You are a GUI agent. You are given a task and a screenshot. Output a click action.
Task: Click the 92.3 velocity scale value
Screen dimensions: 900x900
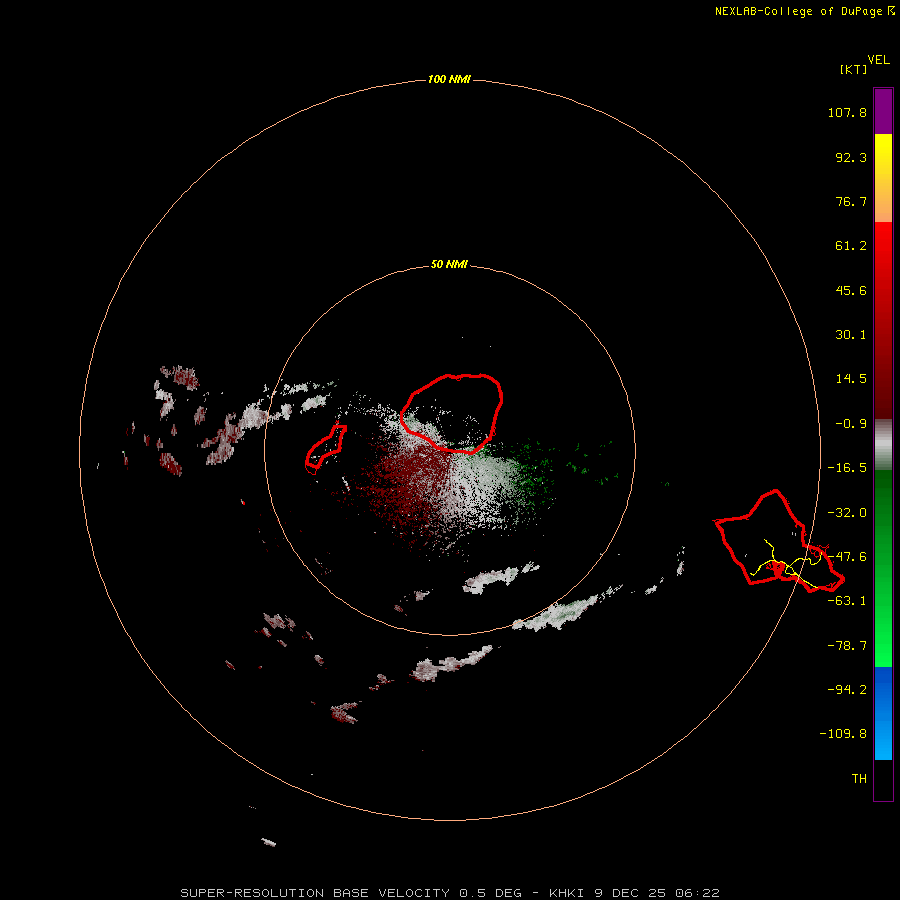click(851, 157)
